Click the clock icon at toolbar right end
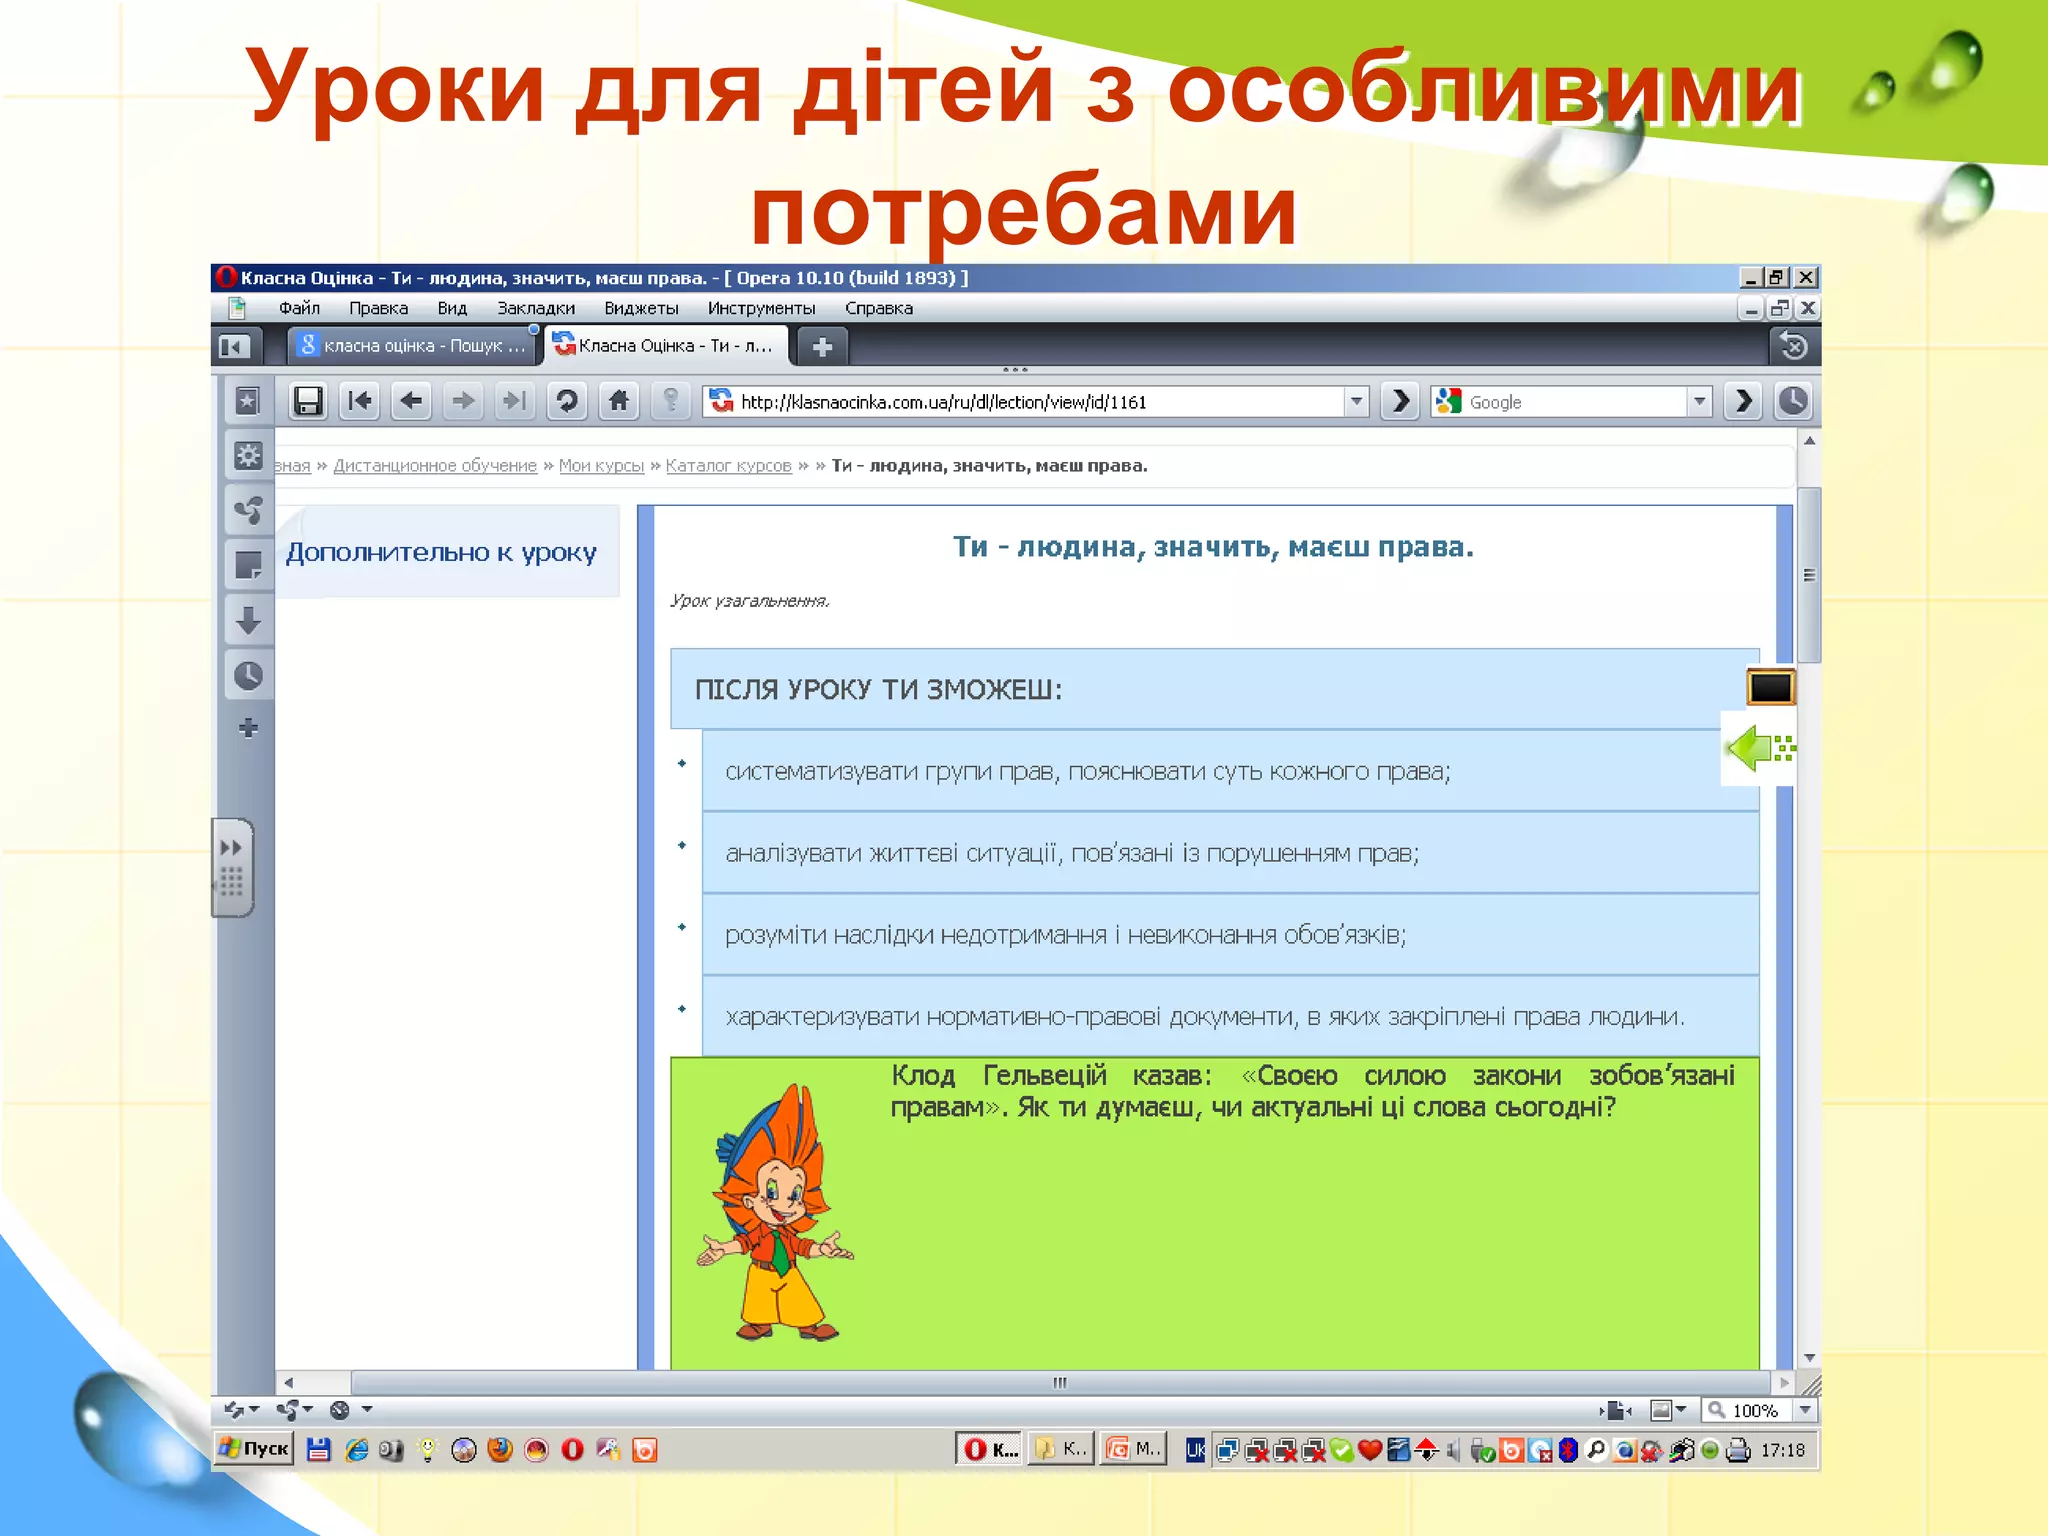The height and width of the screenshot is (1536, 2048). tap(1794, 401)
